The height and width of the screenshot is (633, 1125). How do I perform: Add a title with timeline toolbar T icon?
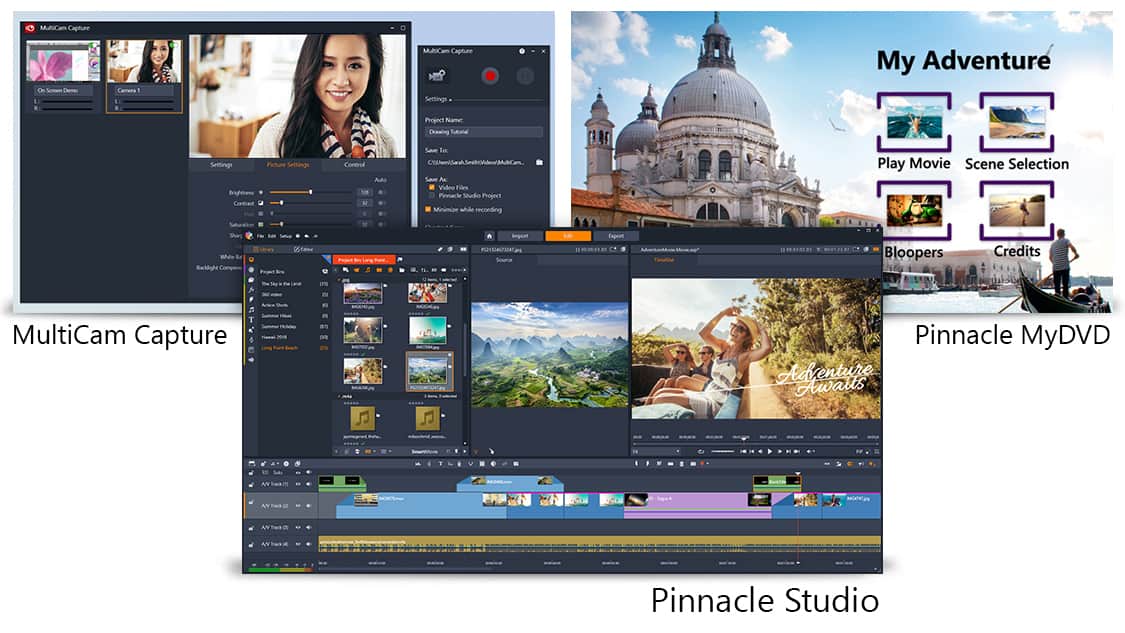(441, 464)
